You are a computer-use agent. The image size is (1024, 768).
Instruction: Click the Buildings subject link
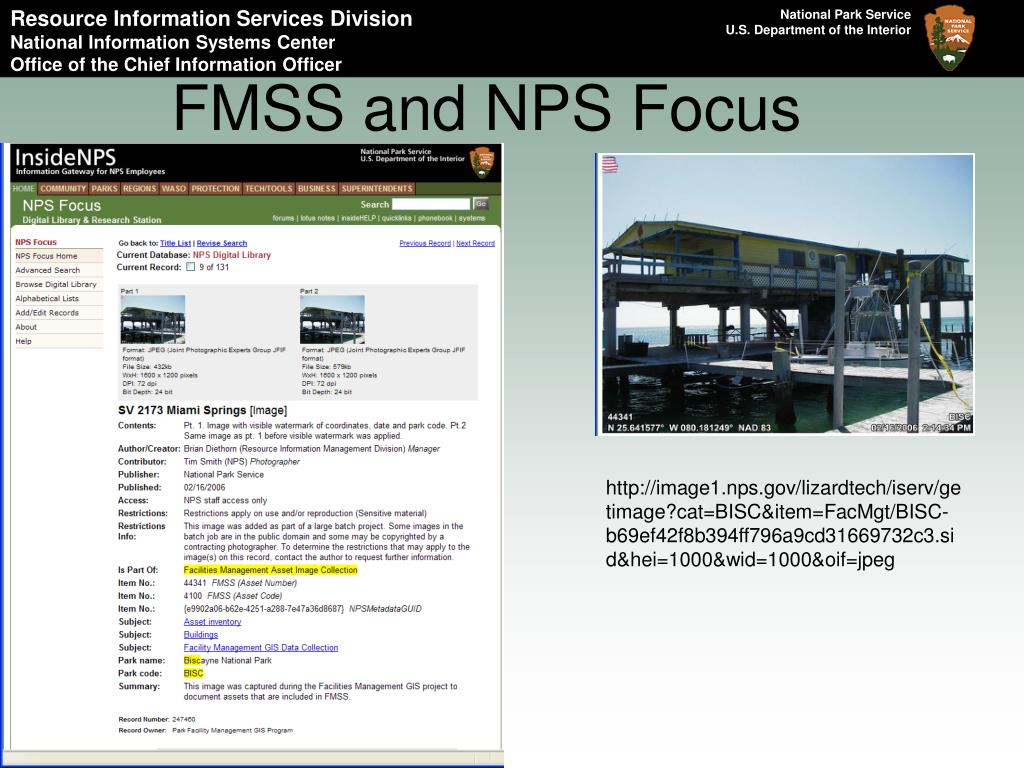click(200, 635)
